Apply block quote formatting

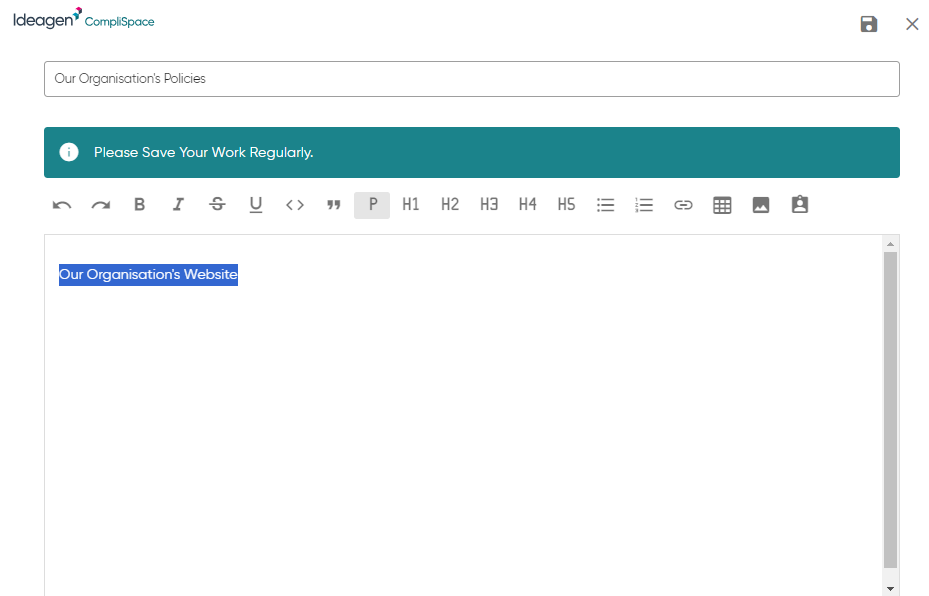334,205
